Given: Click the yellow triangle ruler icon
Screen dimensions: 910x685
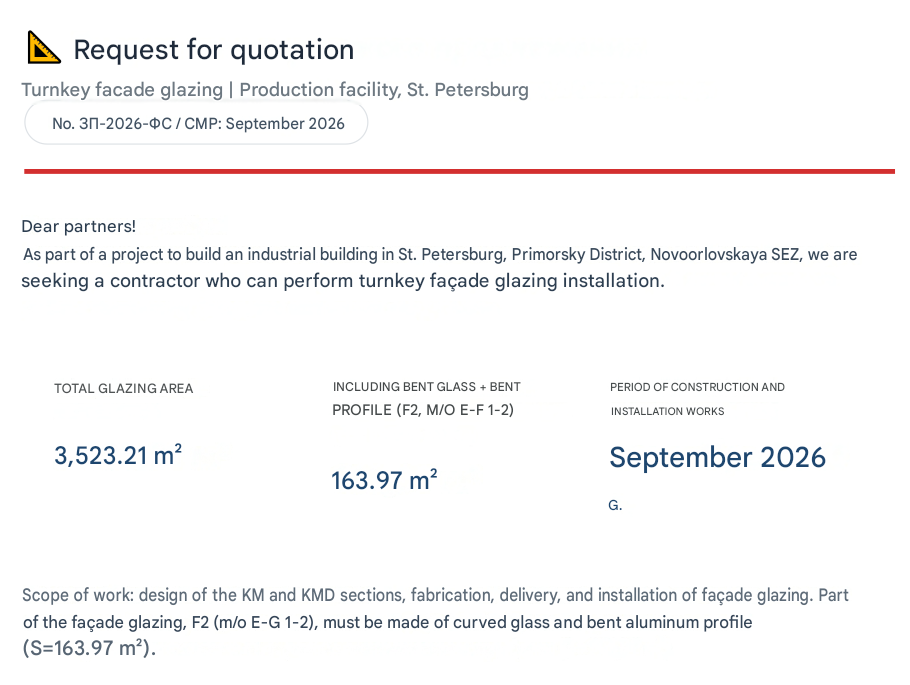Looking at the screenshot, I should 44,48.
